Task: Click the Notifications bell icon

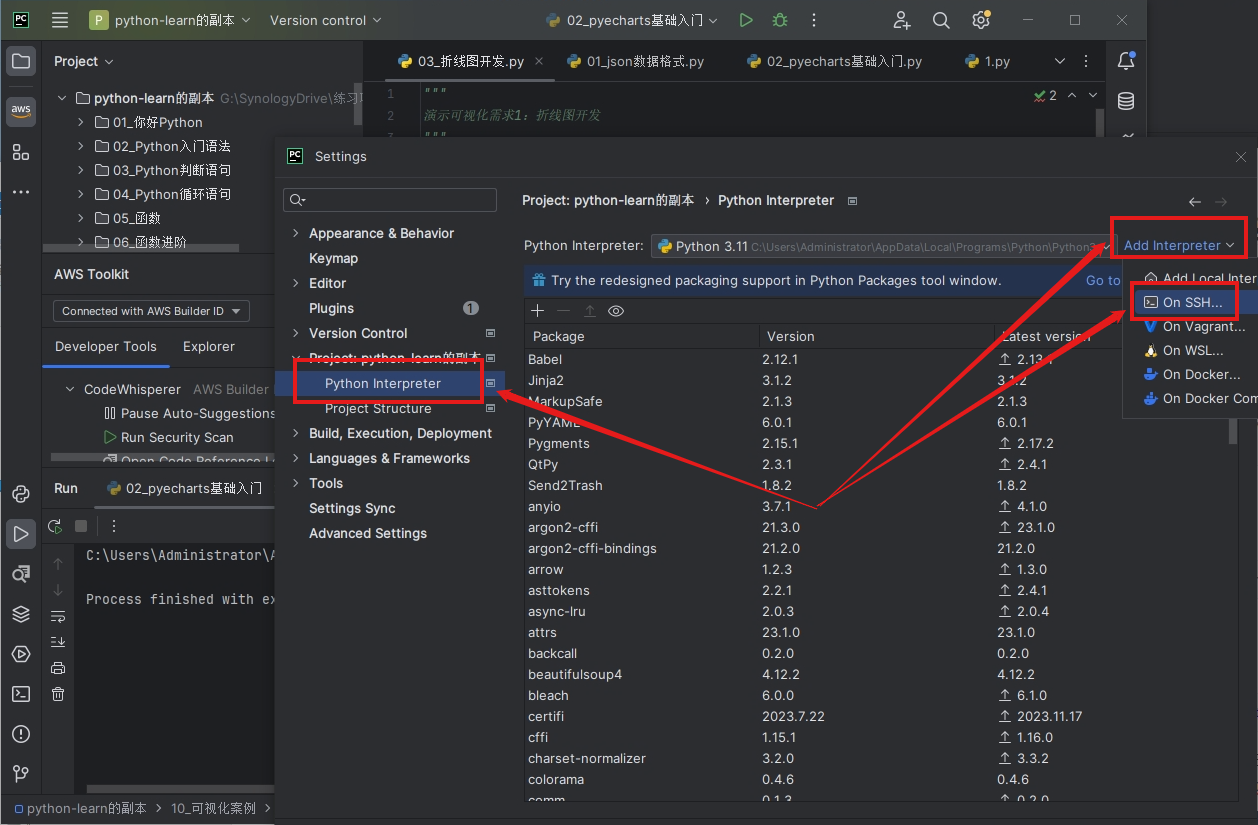Action: 1126,61
